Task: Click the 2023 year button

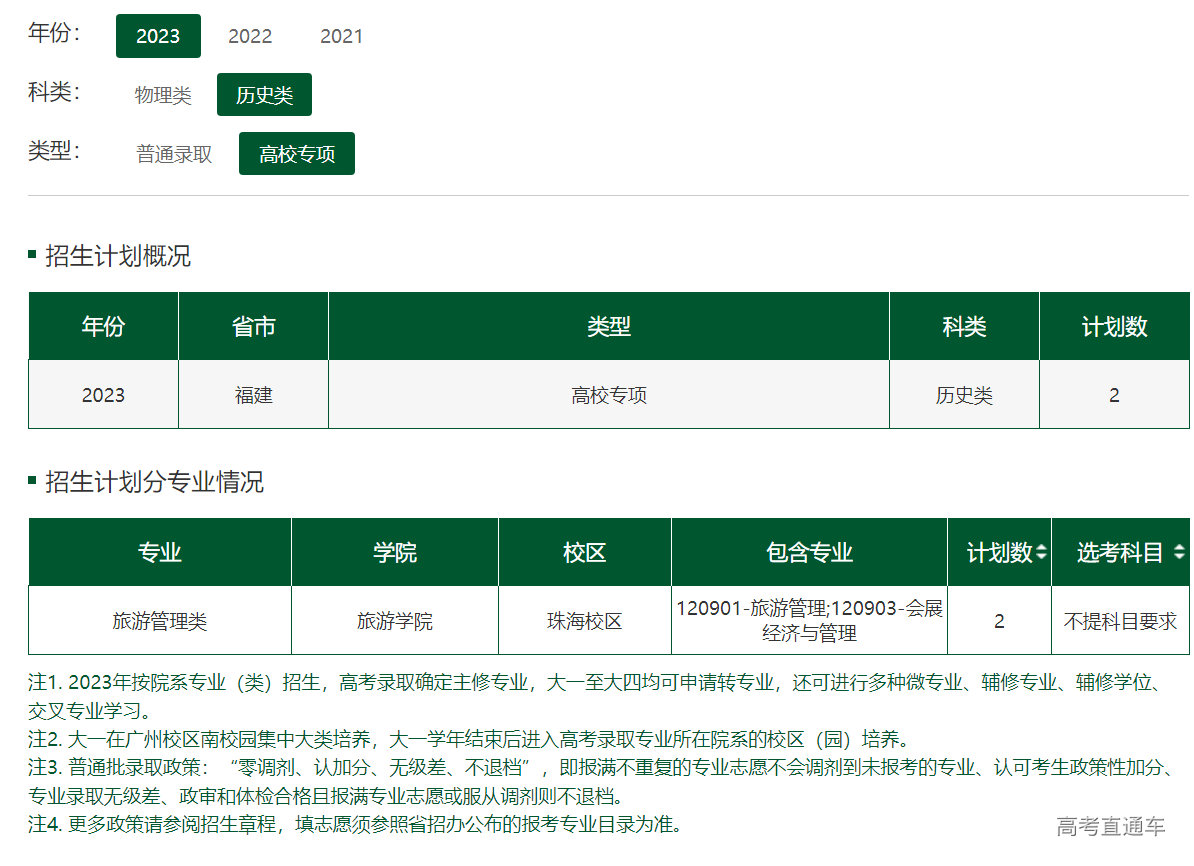Action: pyautogui.click(x=158, y=36)
